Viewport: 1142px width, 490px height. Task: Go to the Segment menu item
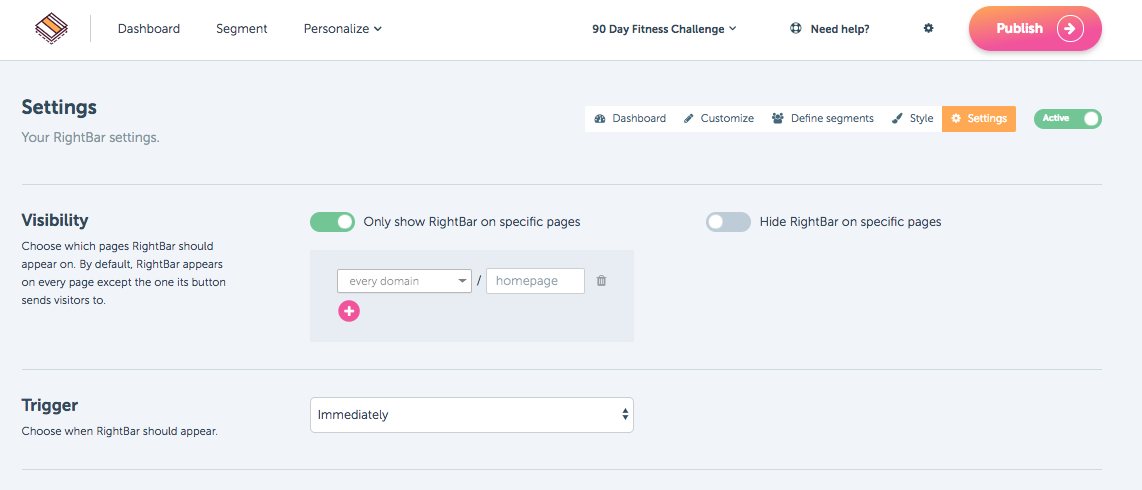(242, 29)
